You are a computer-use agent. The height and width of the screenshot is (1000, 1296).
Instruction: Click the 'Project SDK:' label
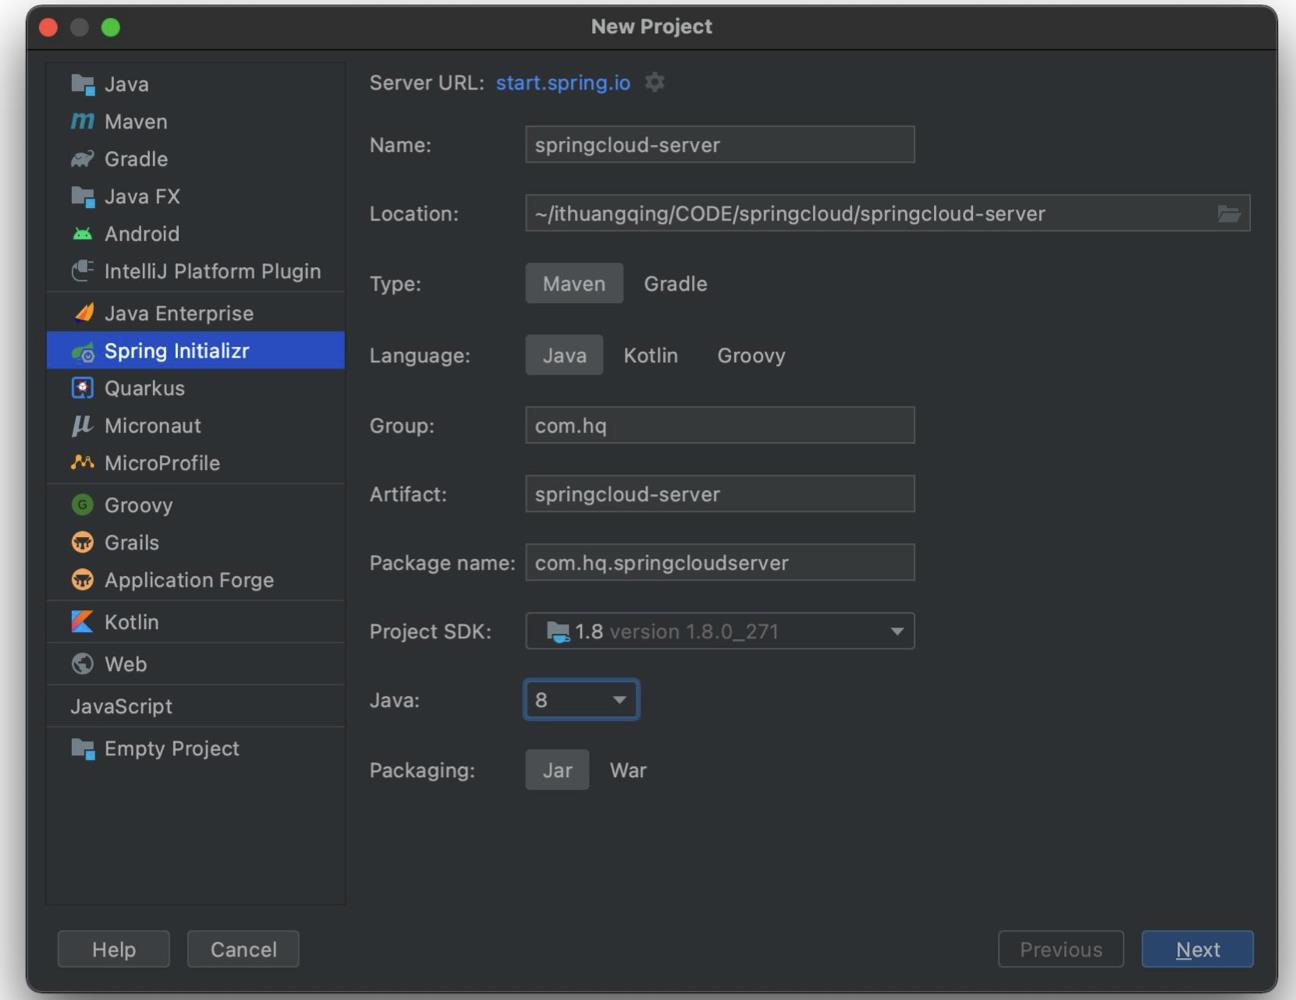click(430, 631)
